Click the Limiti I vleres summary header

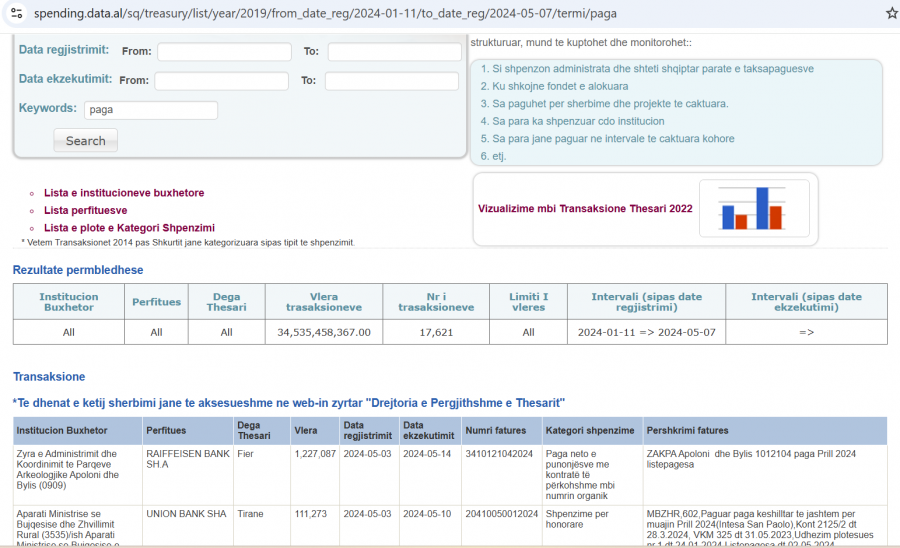coord(529,302)
